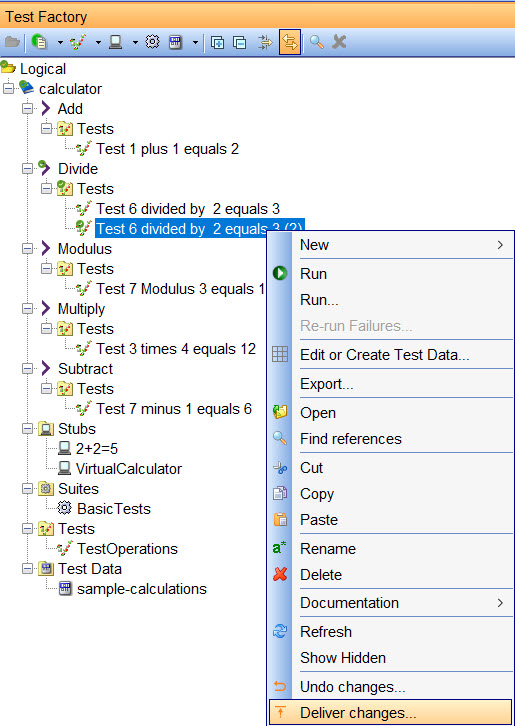Select the TestOperations test
Image resolution: width=515 pixels, height=726 pixels.
pos(127,549)
